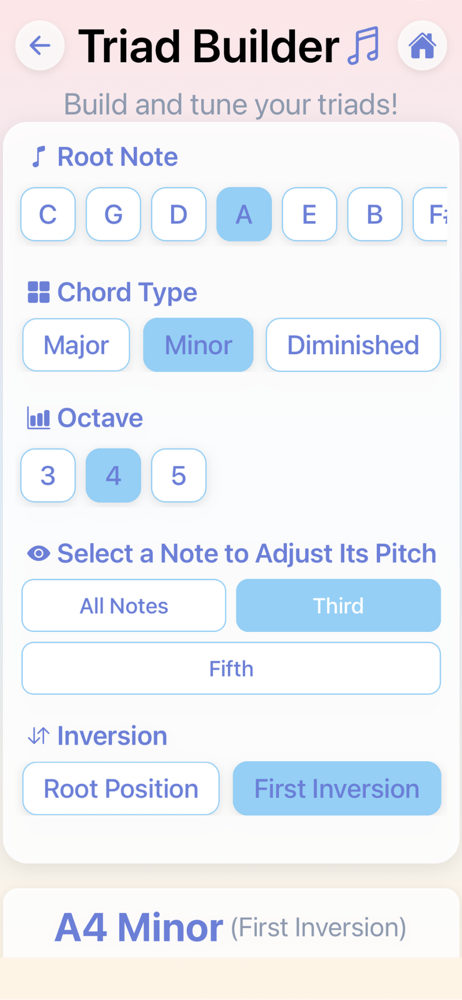Tap the partially visible F# root note

click(429, 214)
